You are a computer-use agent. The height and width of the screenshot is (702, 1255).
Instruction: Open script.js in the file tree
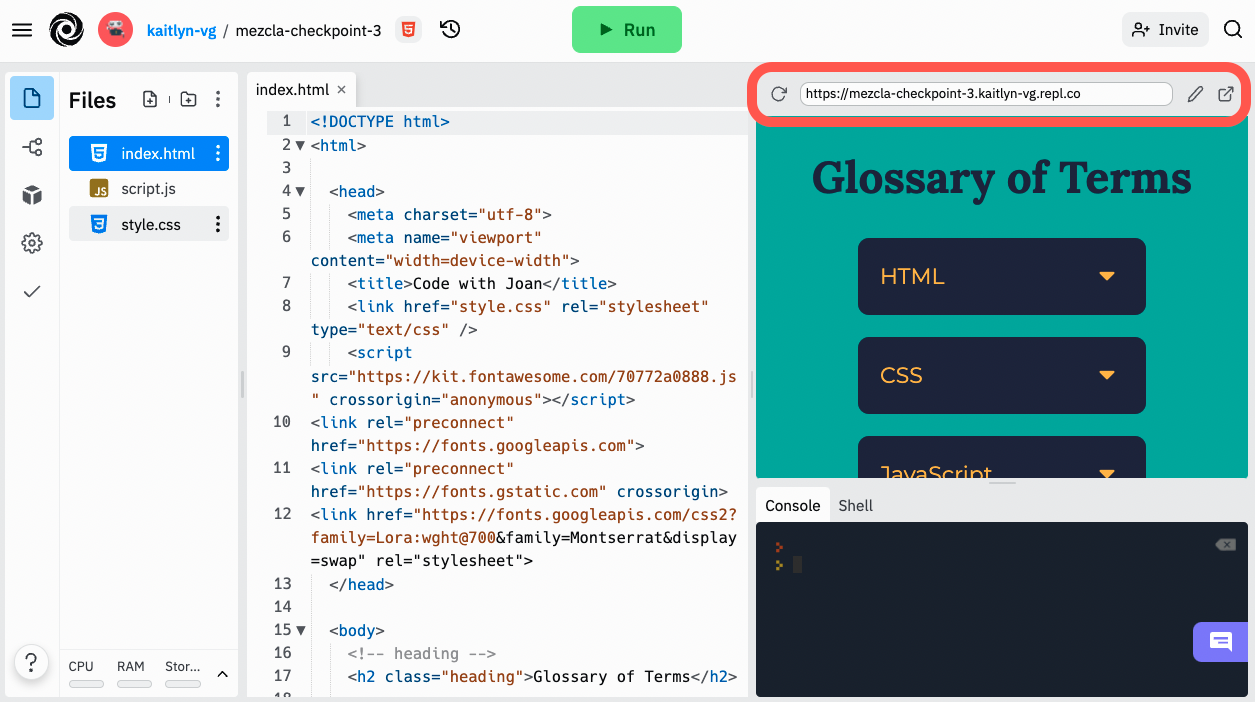point(148,189)
